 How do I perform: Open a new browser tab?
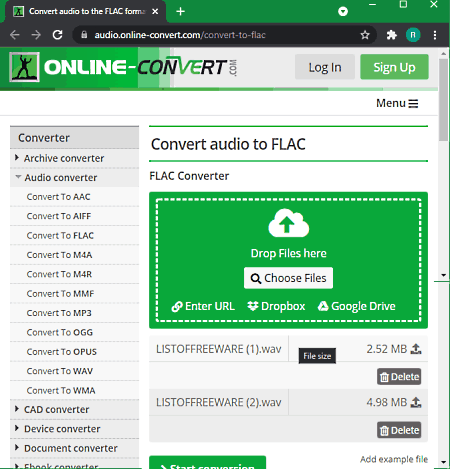click(180, 11)
